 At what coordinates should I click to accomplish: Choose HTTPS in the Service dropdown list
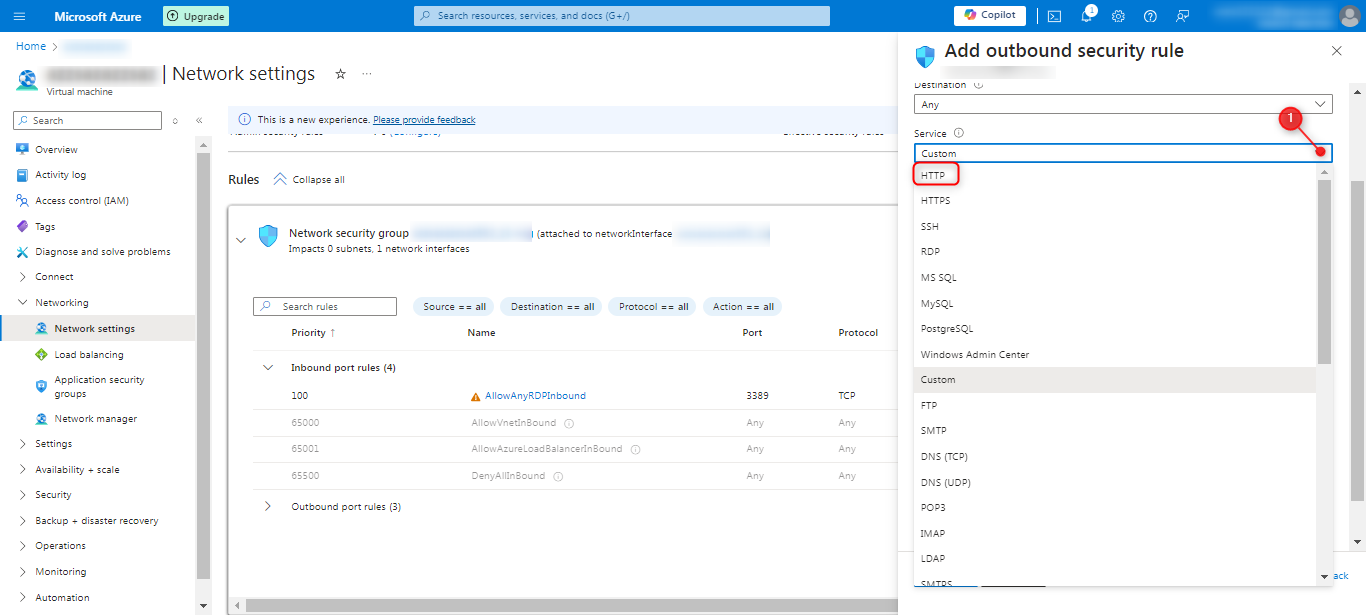(x=936, y=201)
